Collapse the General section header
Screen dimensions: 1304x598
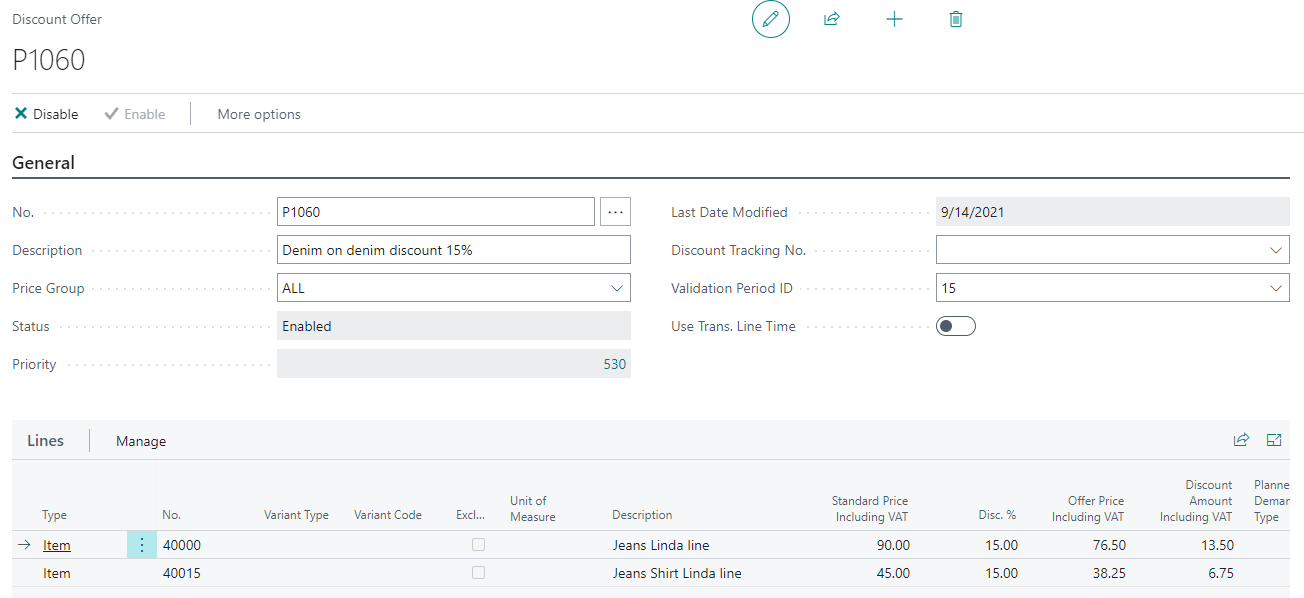pyautogui.click(x=43, y=163)
